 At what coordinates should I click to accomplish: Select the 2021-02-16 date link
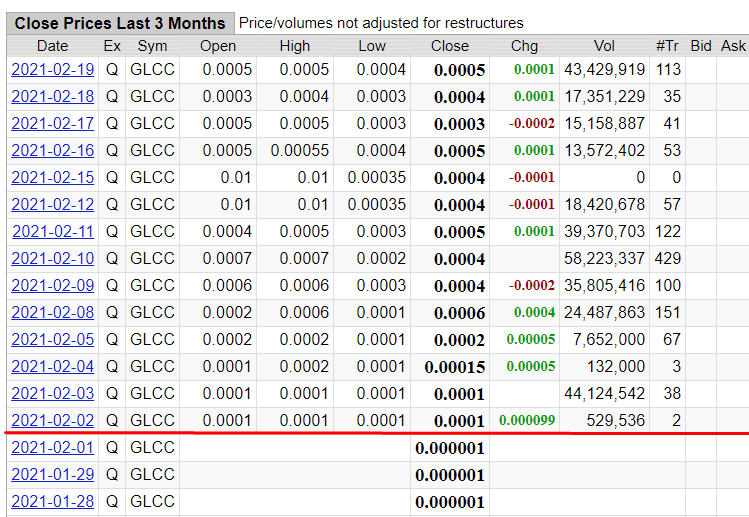(52, 151)
